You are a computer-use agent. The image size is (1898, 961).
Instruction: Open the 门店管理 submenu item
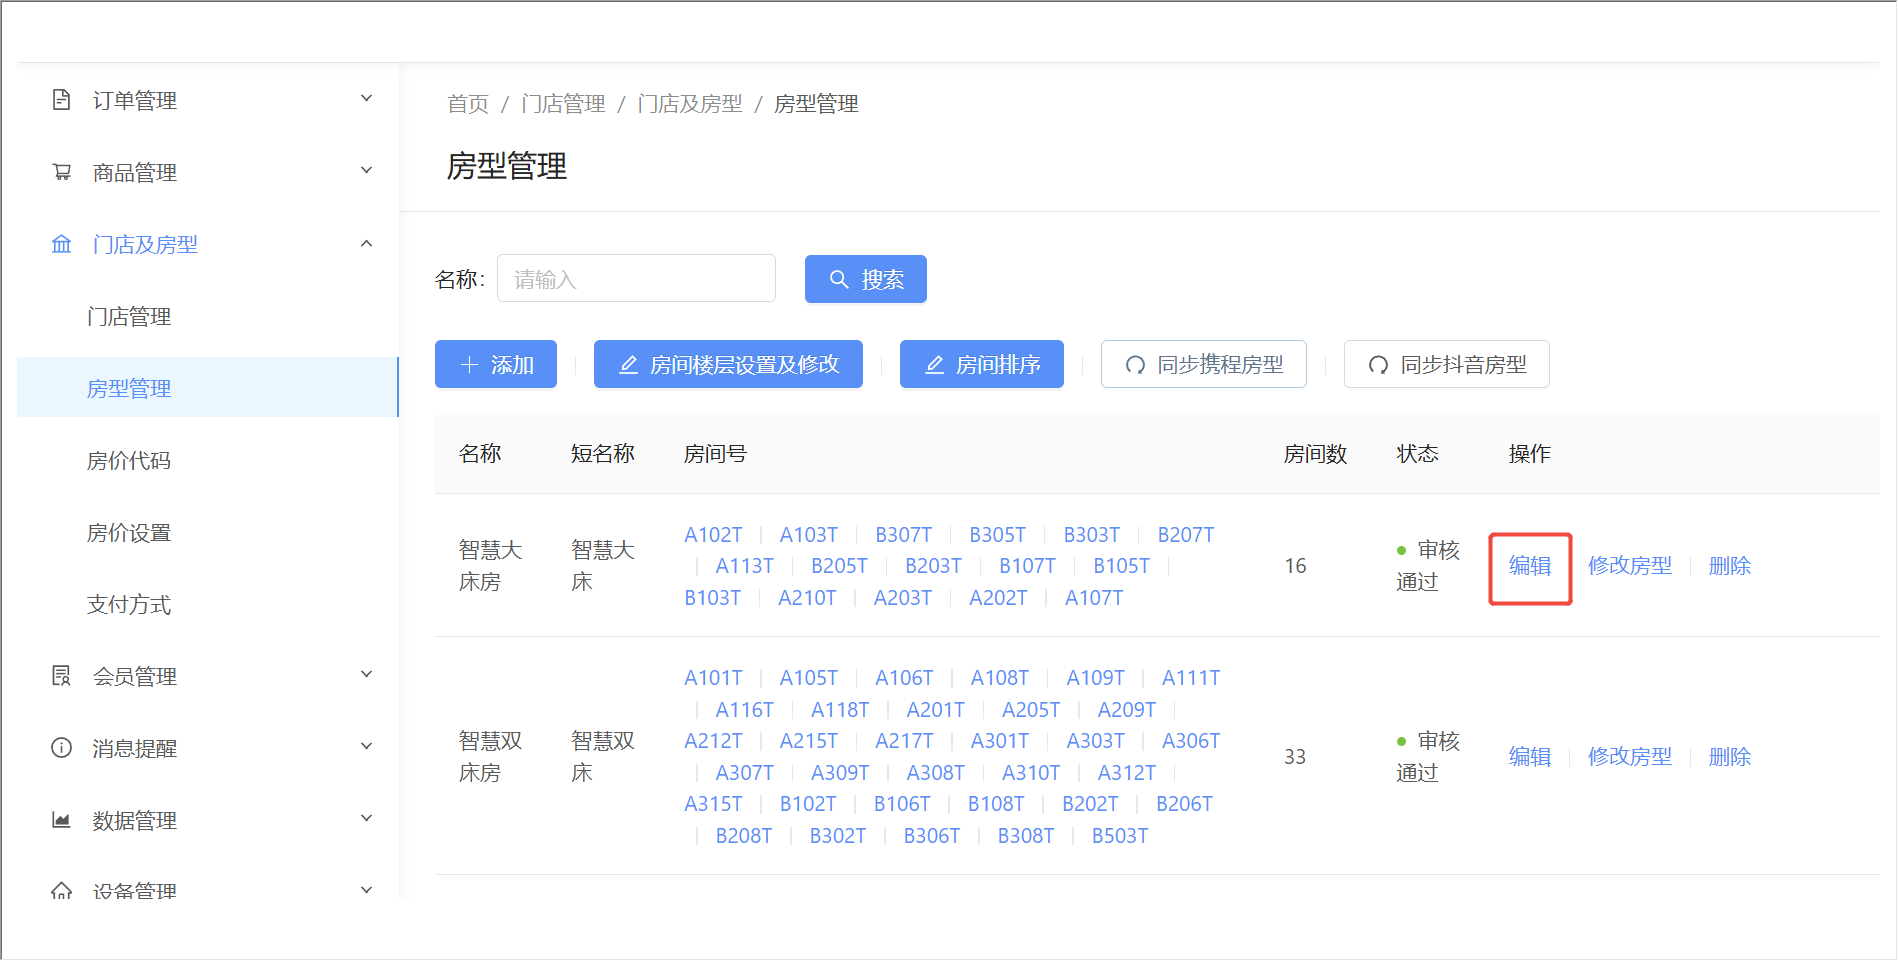click(208, 316)
